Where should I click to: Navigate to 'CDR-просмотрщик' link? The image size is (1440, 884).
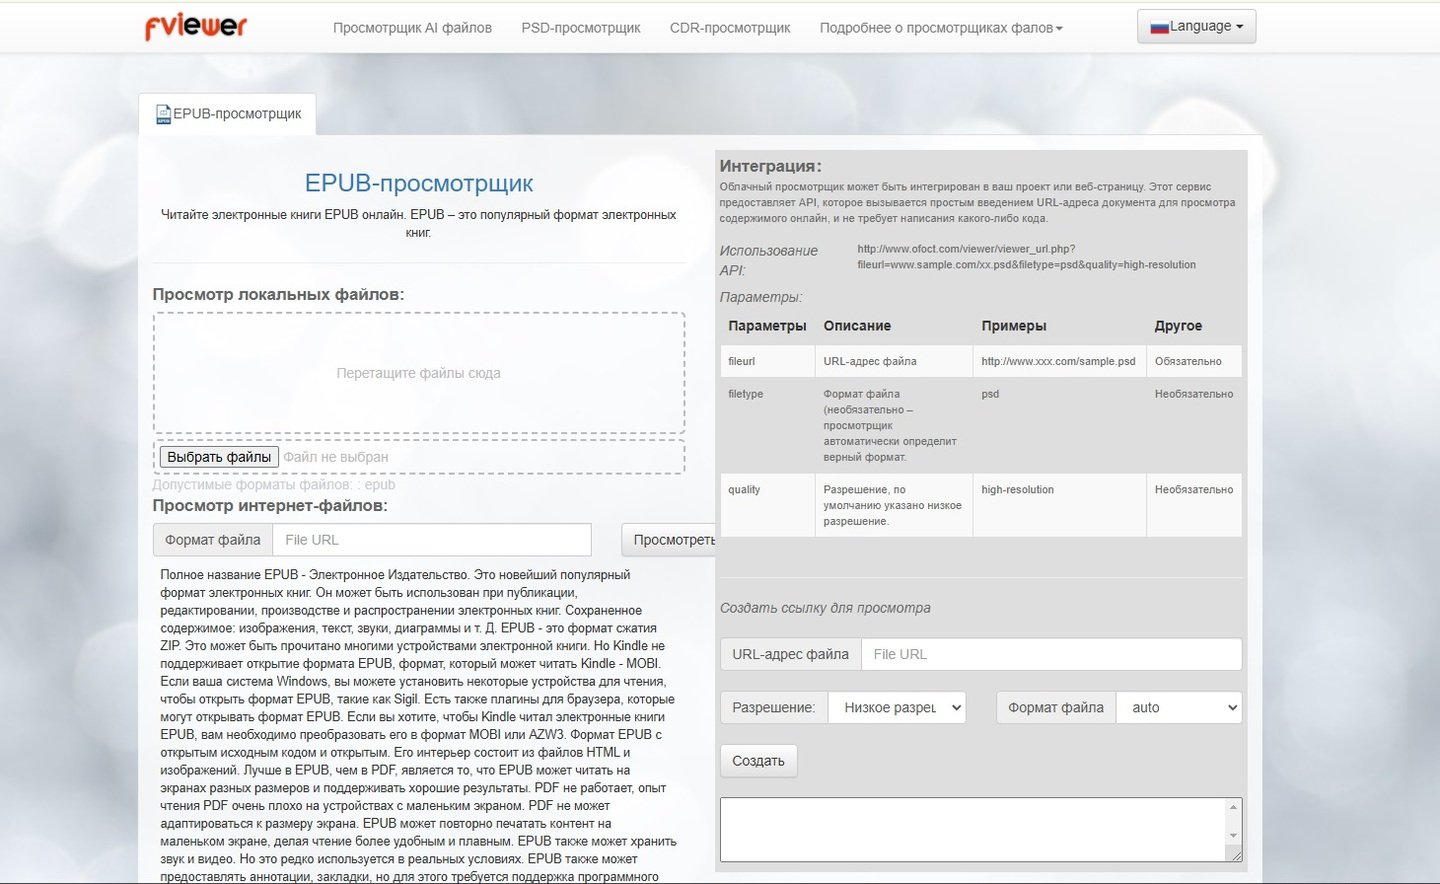(729, 28)
